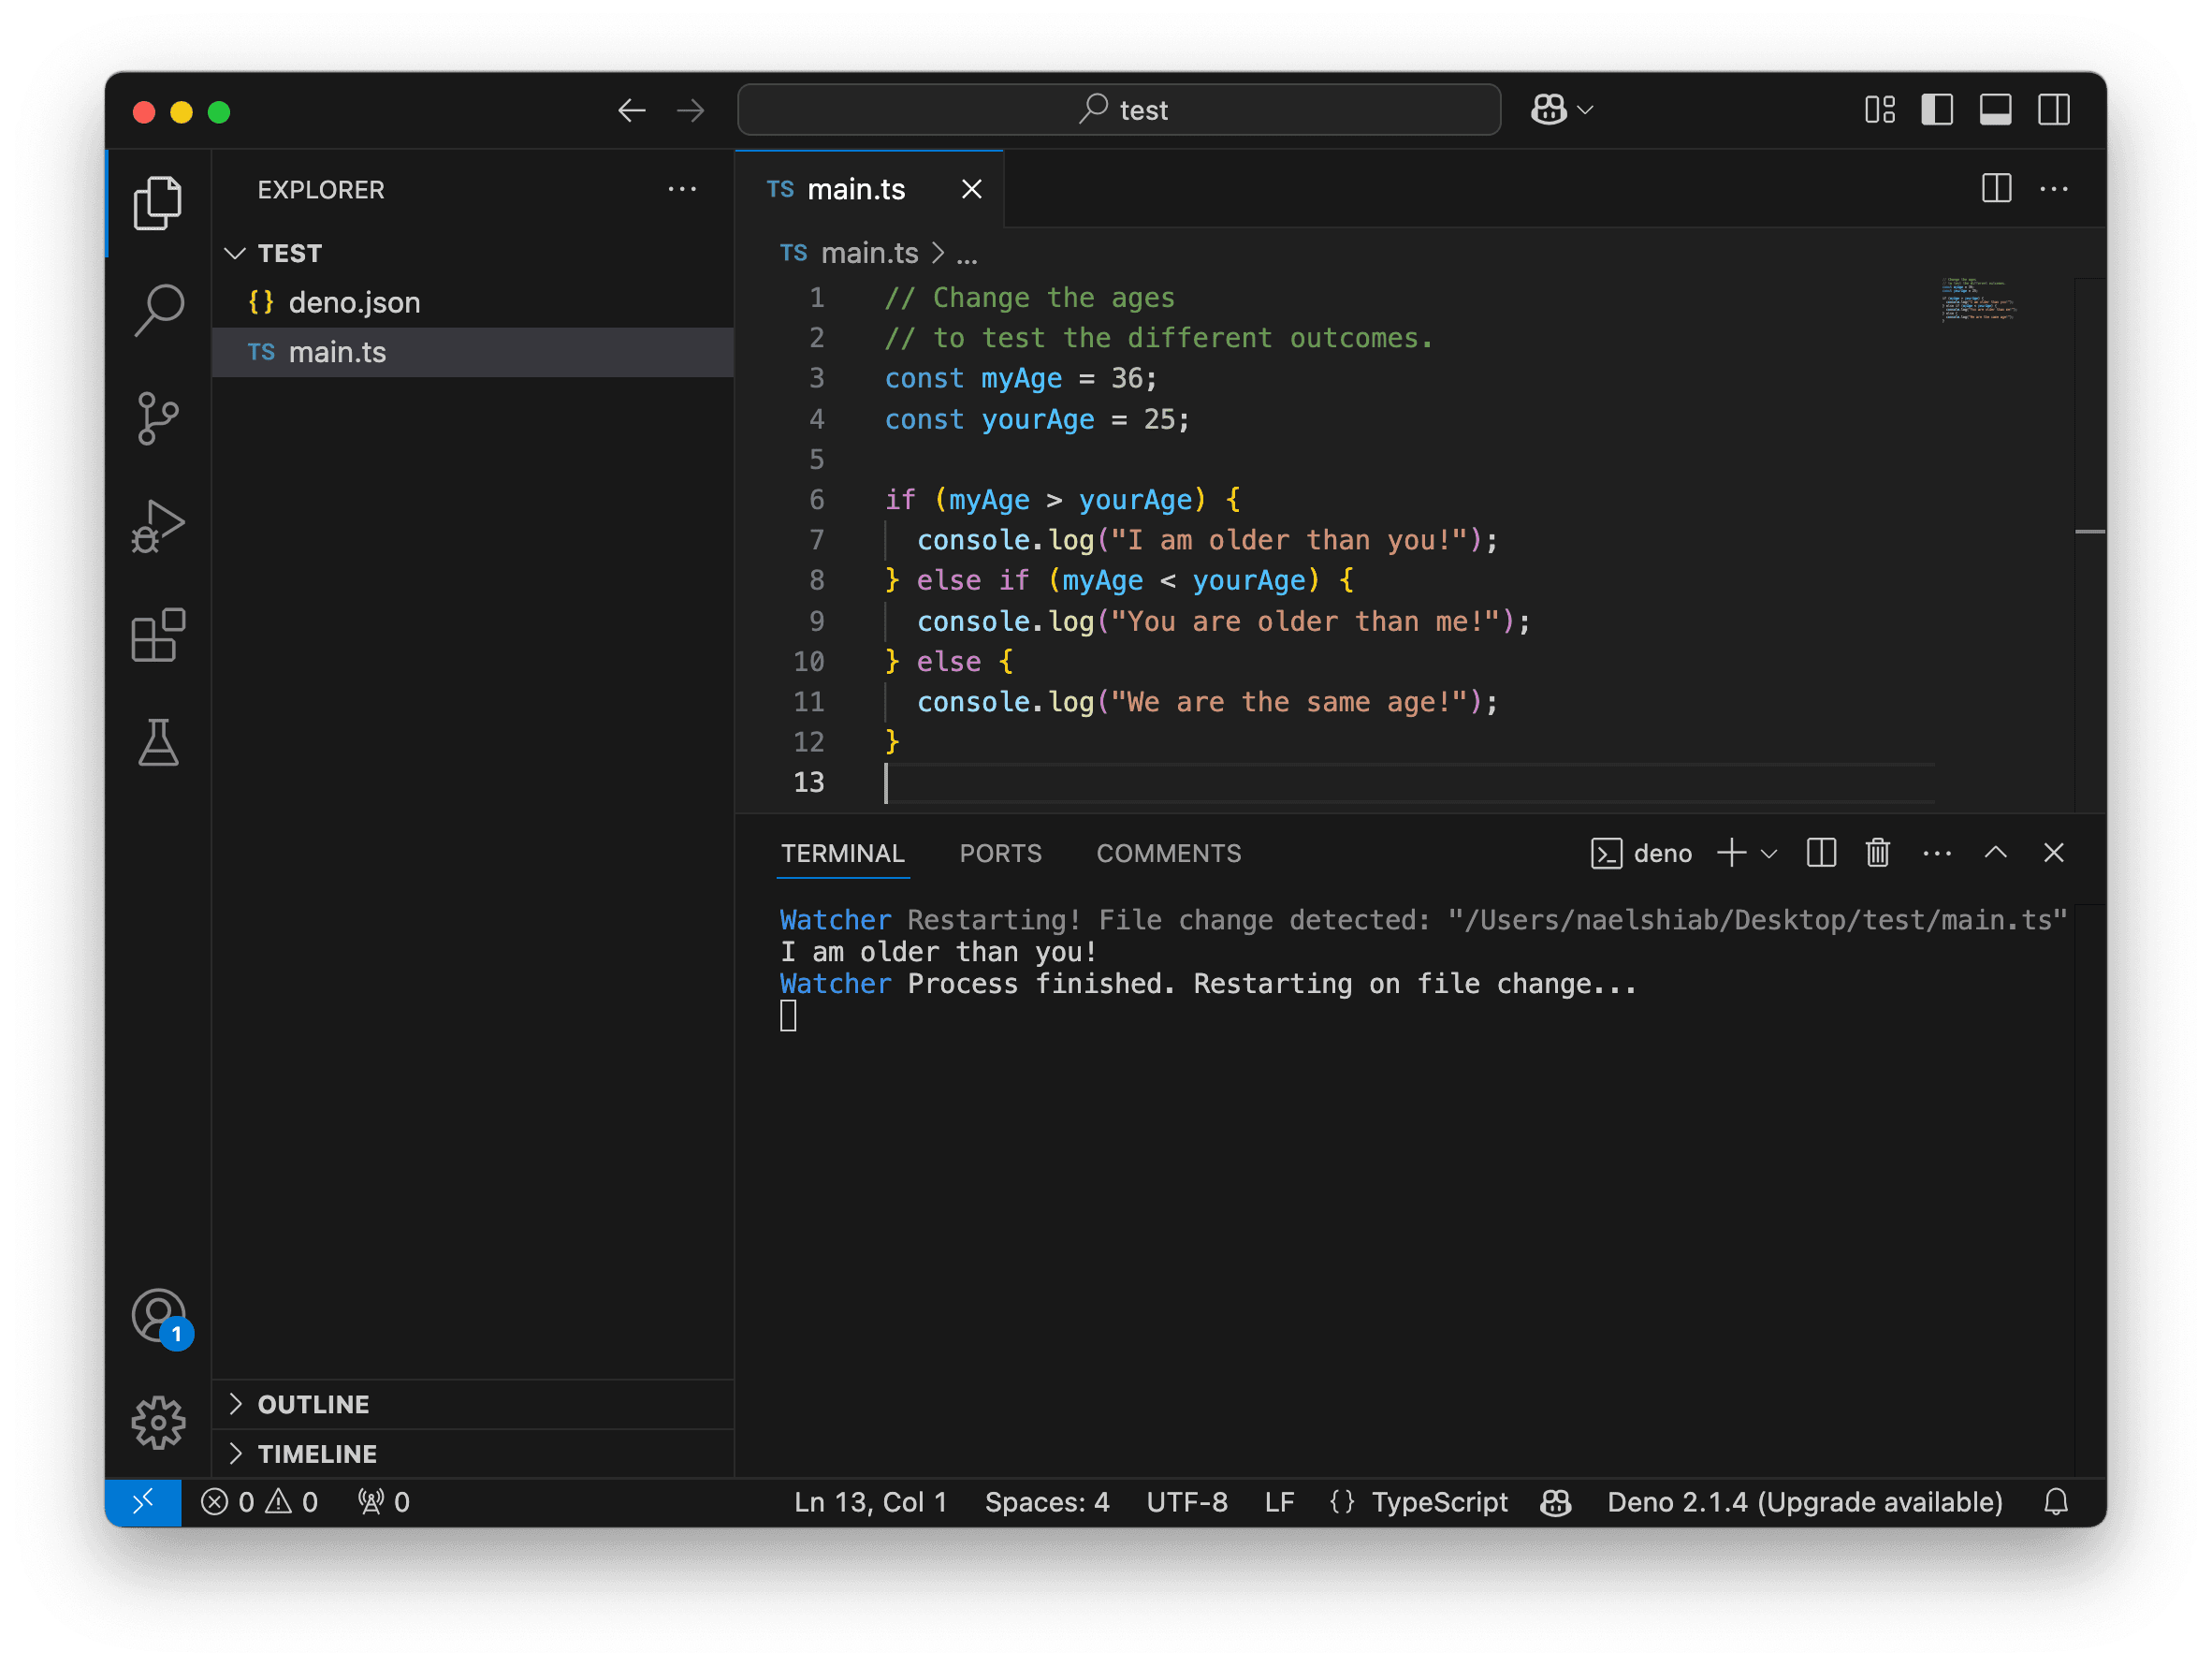
Task: Click the main.ts path in terminal output
Action: (1757, 920)
